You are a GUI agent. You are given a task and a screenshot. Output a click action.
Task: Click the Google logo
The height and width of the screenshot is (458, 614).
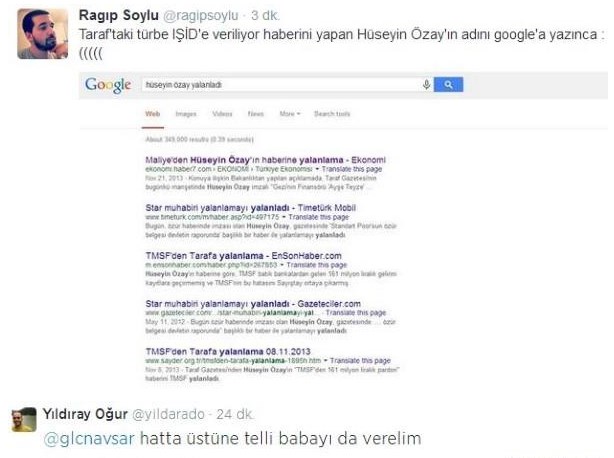108,85
